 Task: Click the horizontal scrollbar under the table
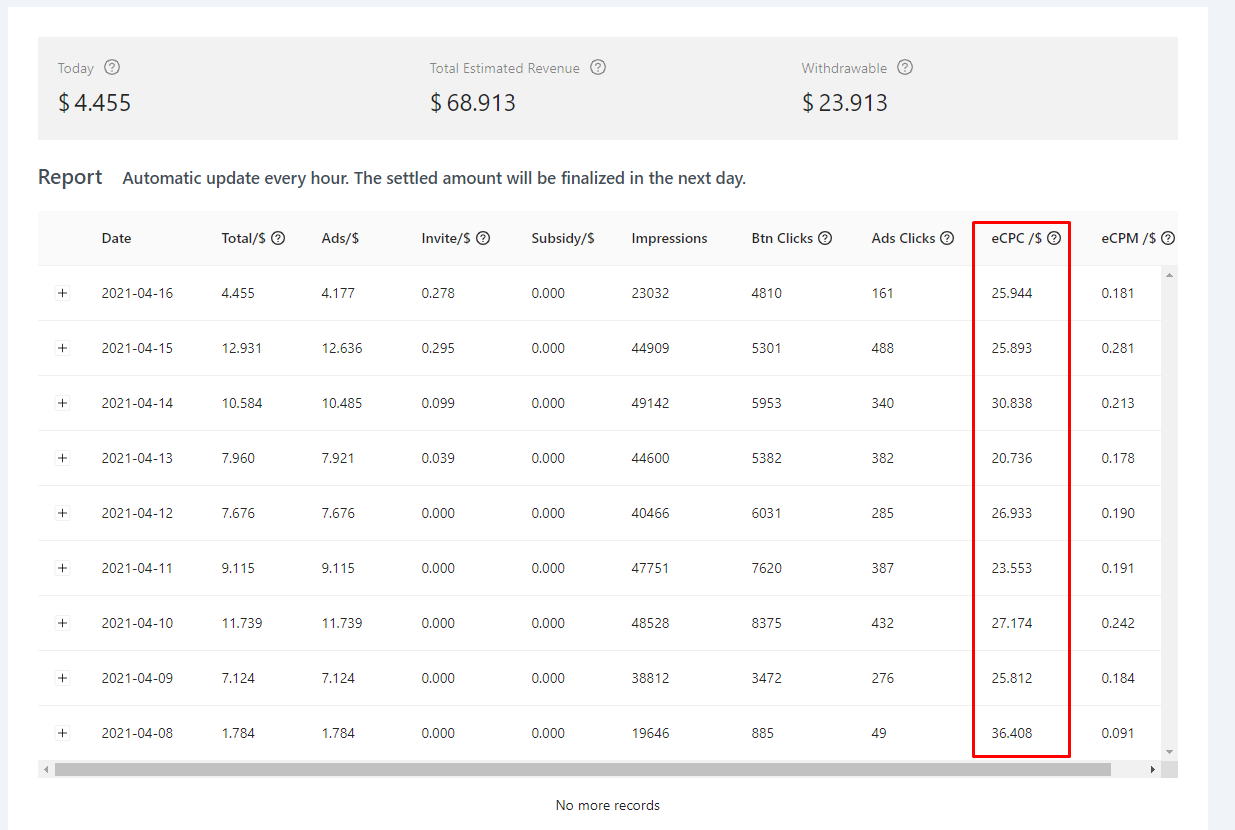(x=582, y=770)
